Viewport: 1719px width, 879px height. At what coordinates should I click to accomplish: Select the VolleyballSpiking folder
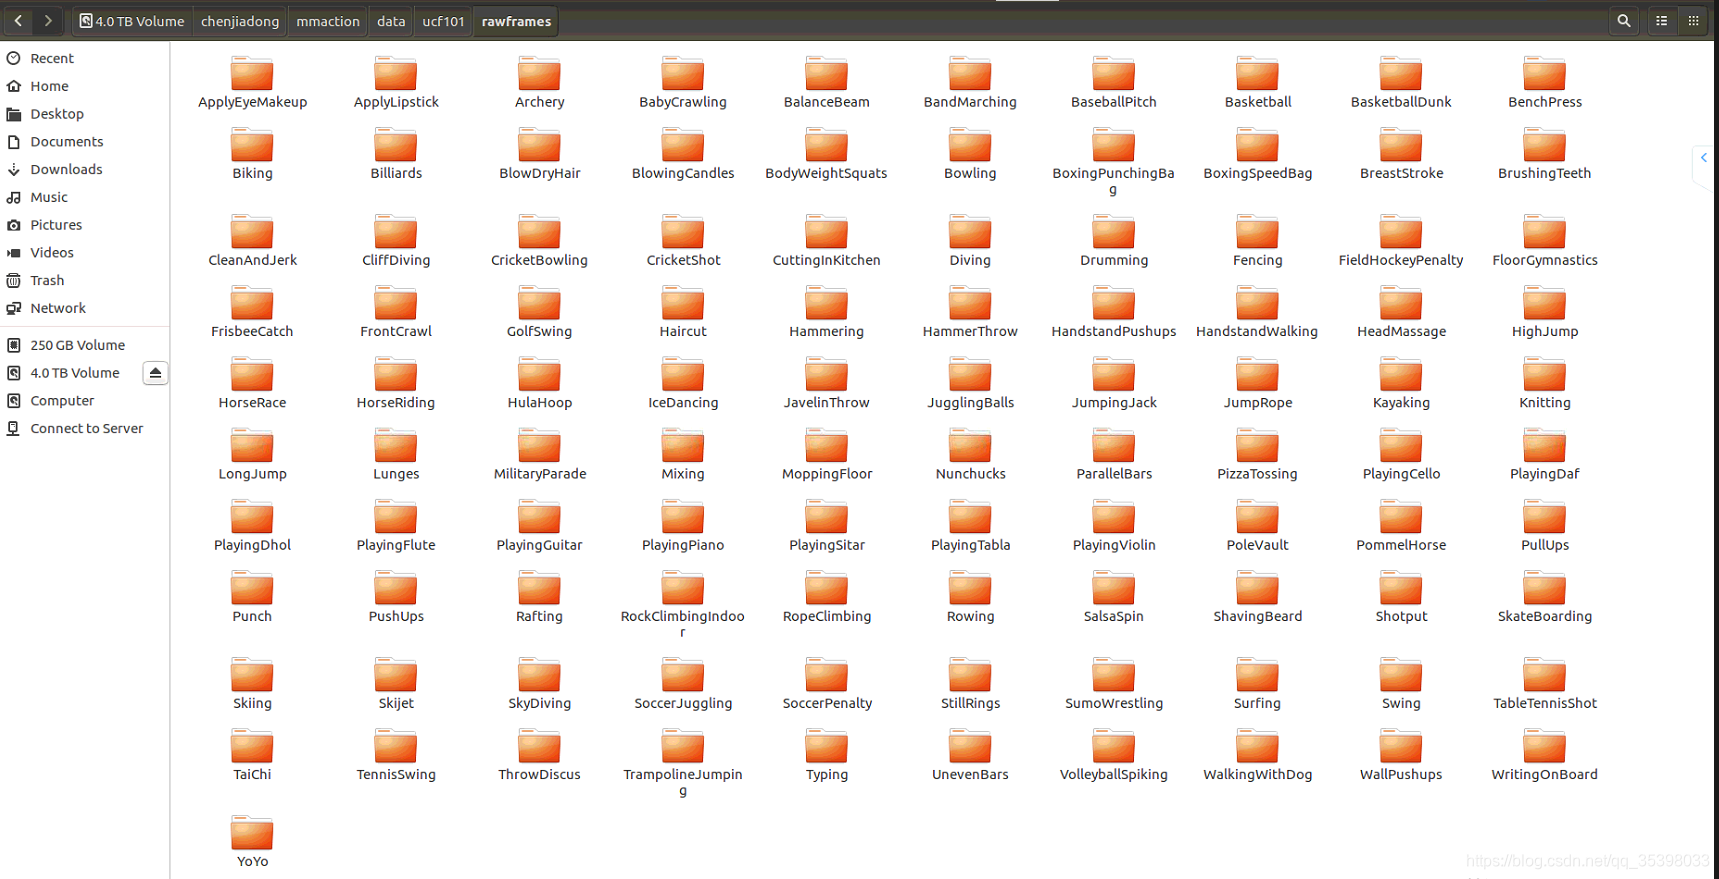click(x=1114, y=754)
